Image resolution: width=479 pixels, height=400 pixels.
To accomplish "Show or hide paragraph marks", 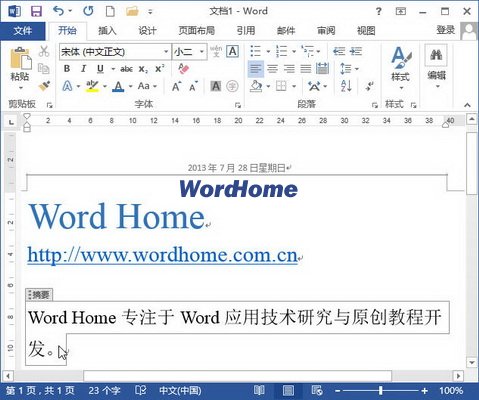I will [x=369, y=86].
